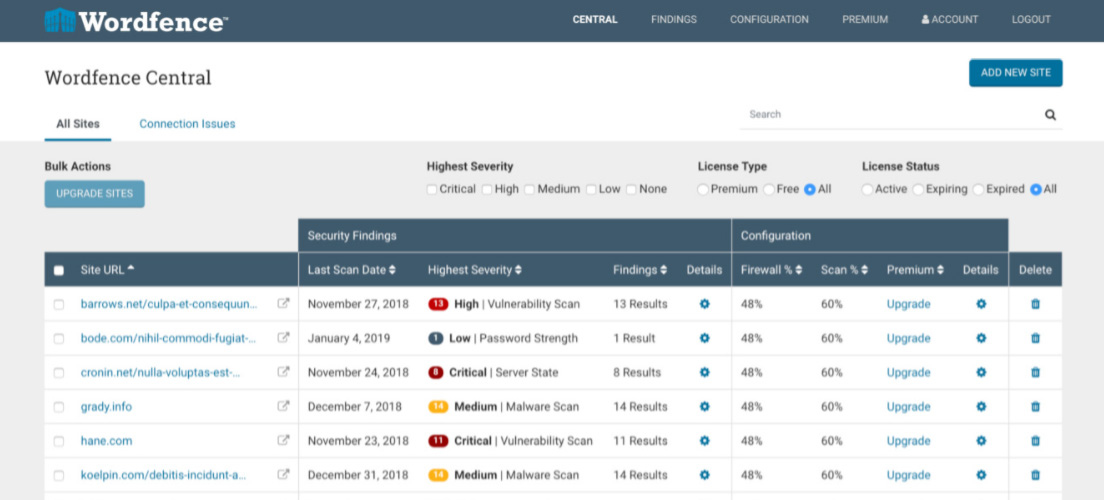1104x500 pixels.
Task: Delete the grady.info site with trash icon
Action: click(1035, 406)
